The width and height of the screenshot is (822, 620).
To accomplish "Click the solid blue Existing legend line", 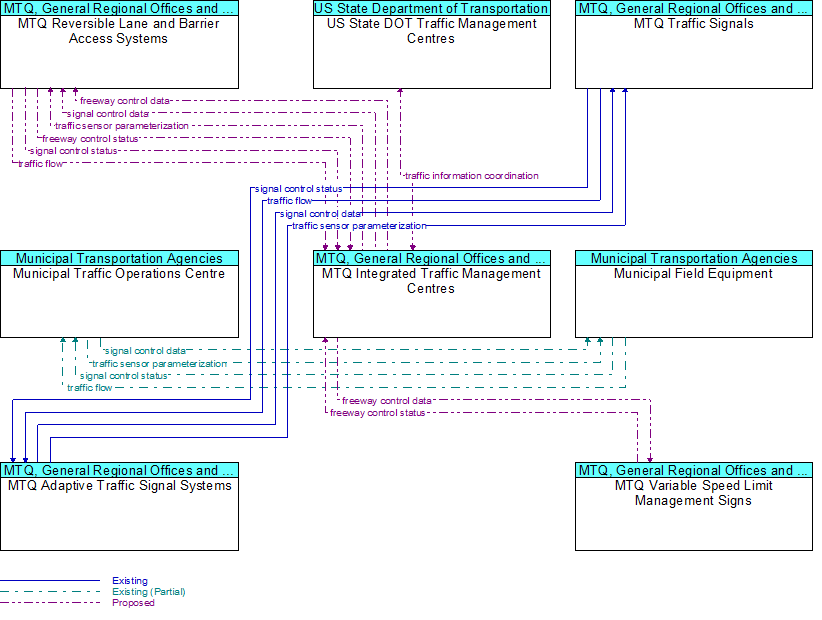I will point(50,581).
